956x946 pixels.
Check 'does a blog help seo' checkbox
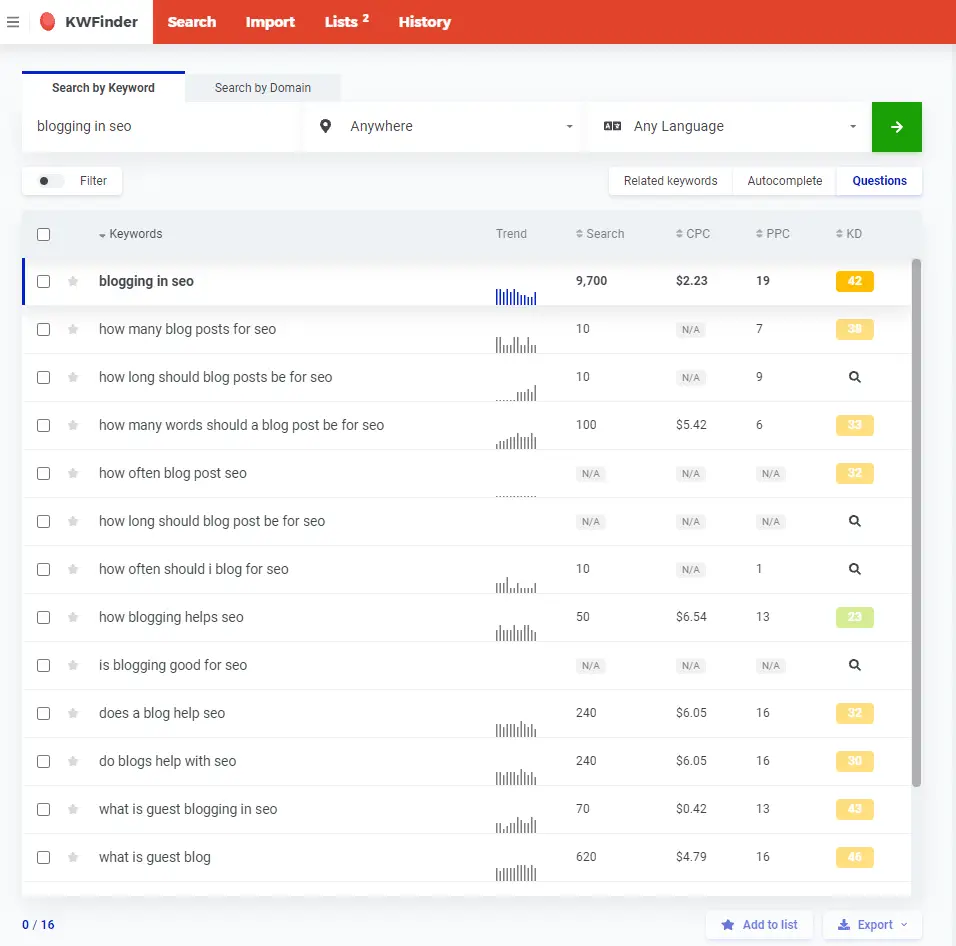(x=43, y=713)
